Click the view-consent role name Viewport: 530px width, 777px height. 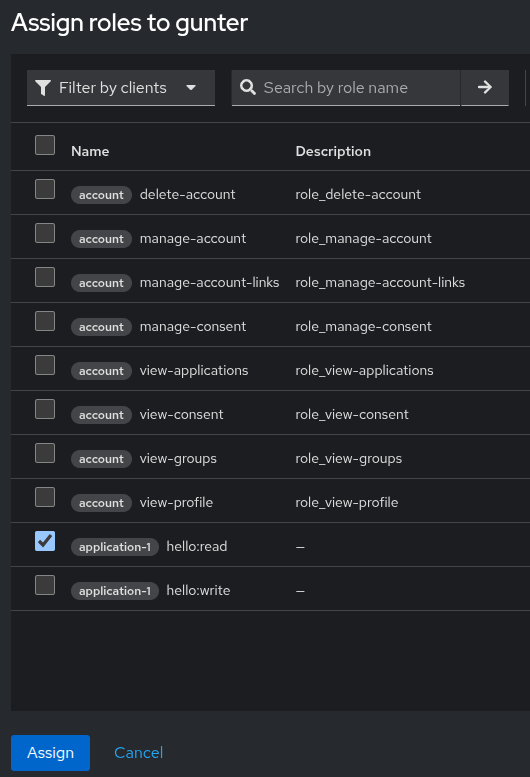pos(181,415)
